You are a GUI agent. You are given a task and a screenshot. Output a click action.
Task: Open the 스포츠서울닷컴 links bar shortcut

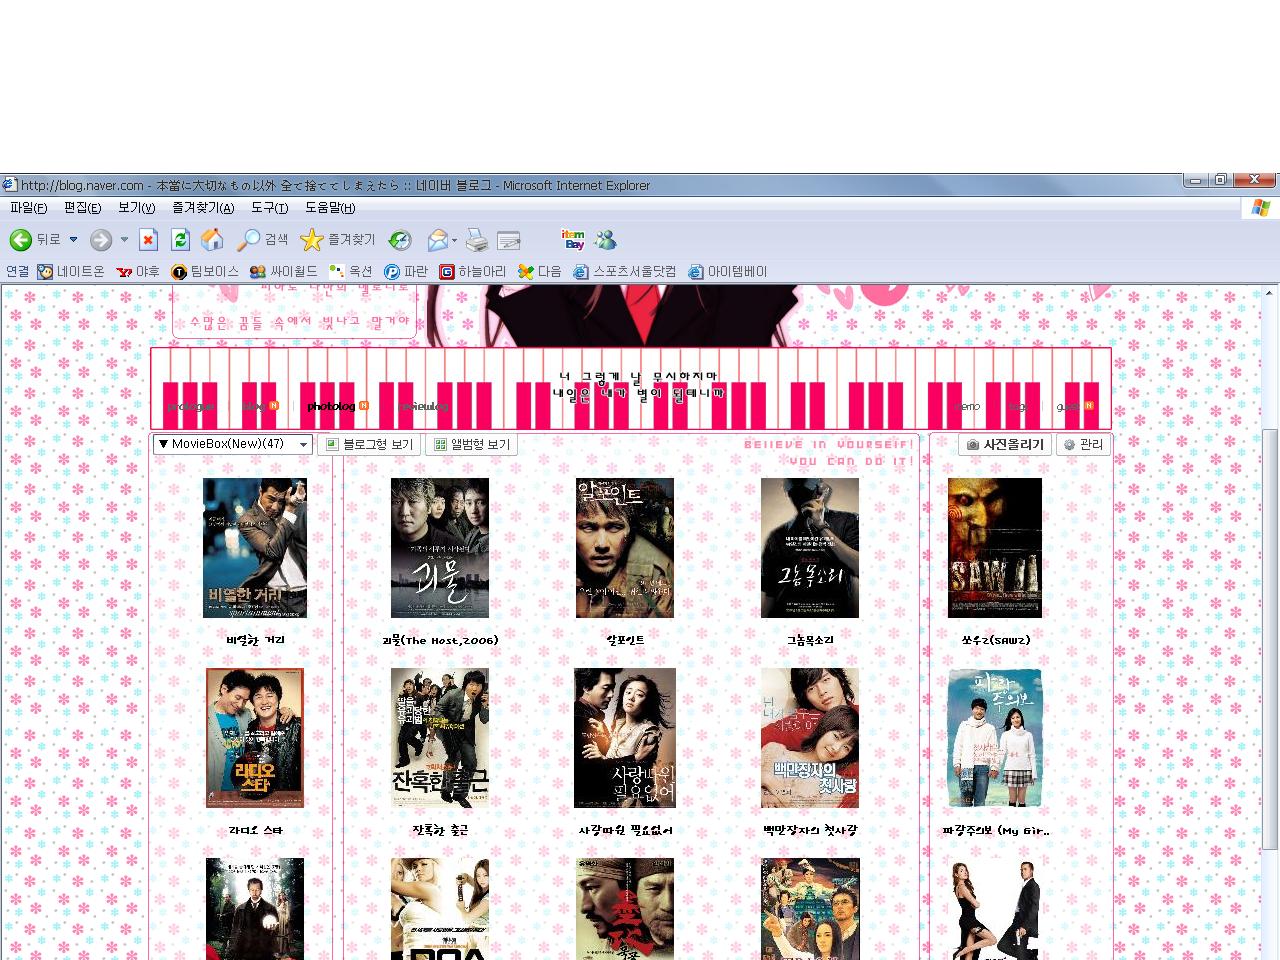click(625, 271)
